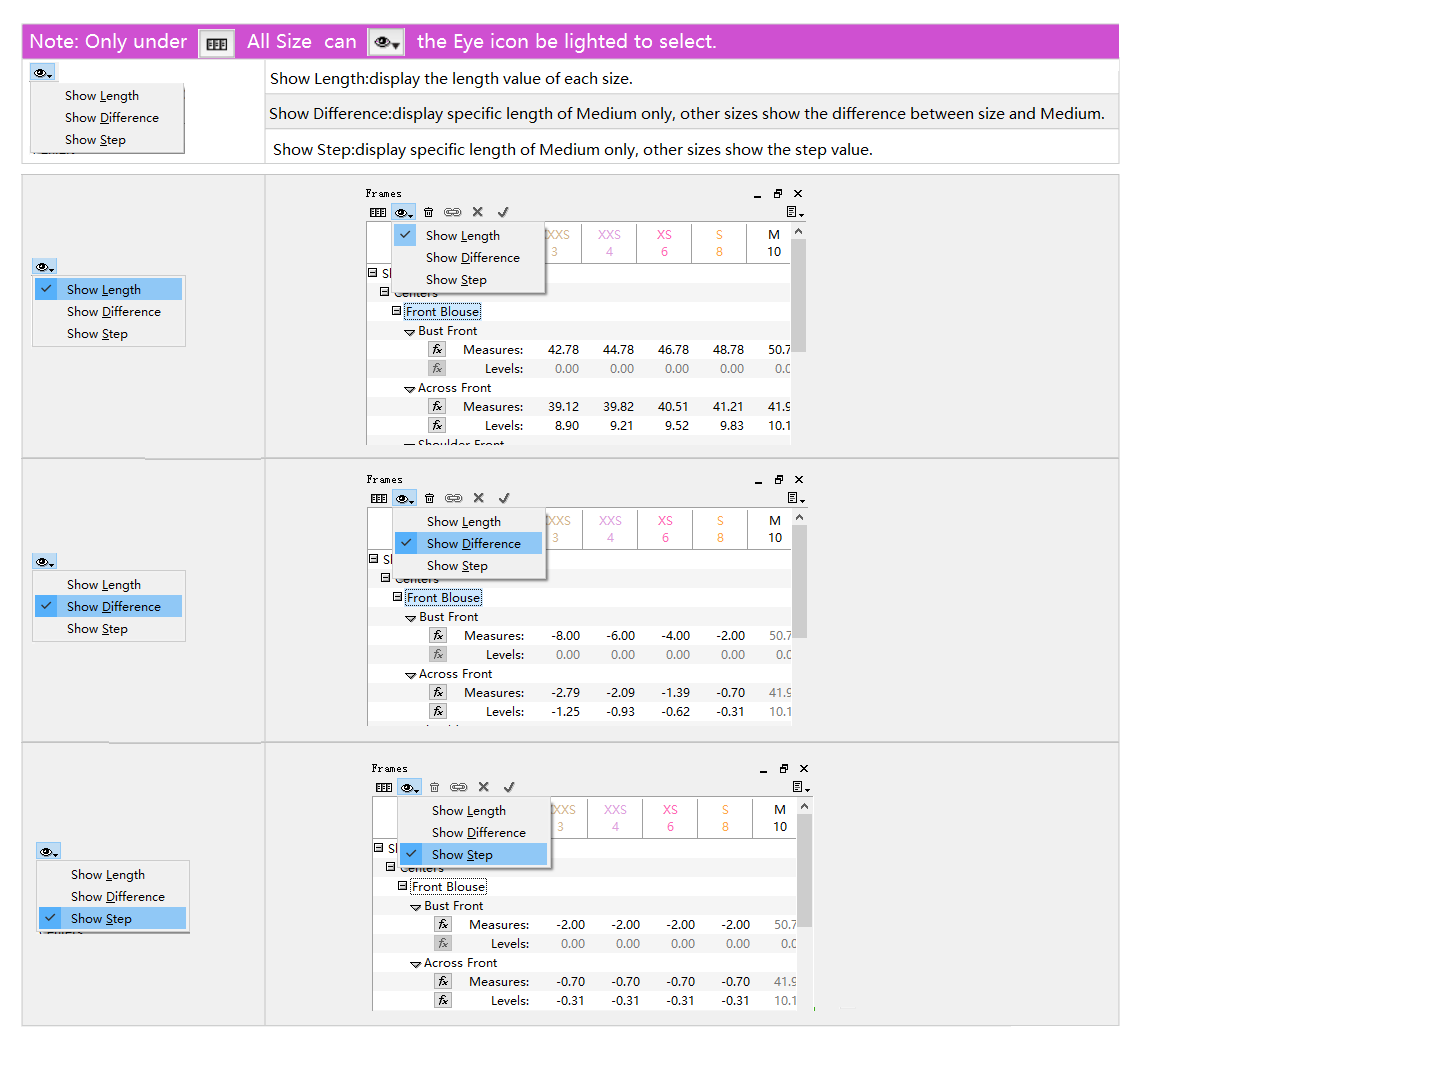1434x1067 pixels.
Task: Click the All Size grid icon in purple note bar
Action: pyautogui.click(x=216, y=43)
